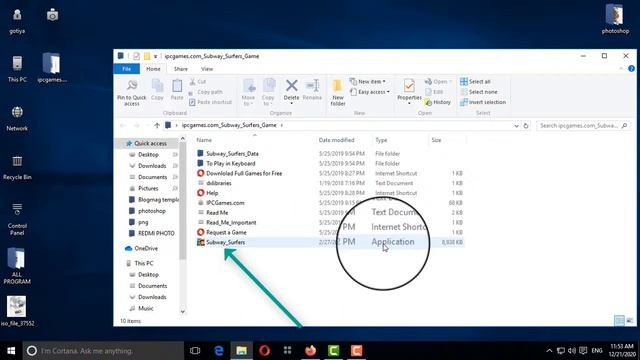Switch to large icons view button
Image resolution: width=640 pixels, height=360 pixels.
click(x=630, y=320)
